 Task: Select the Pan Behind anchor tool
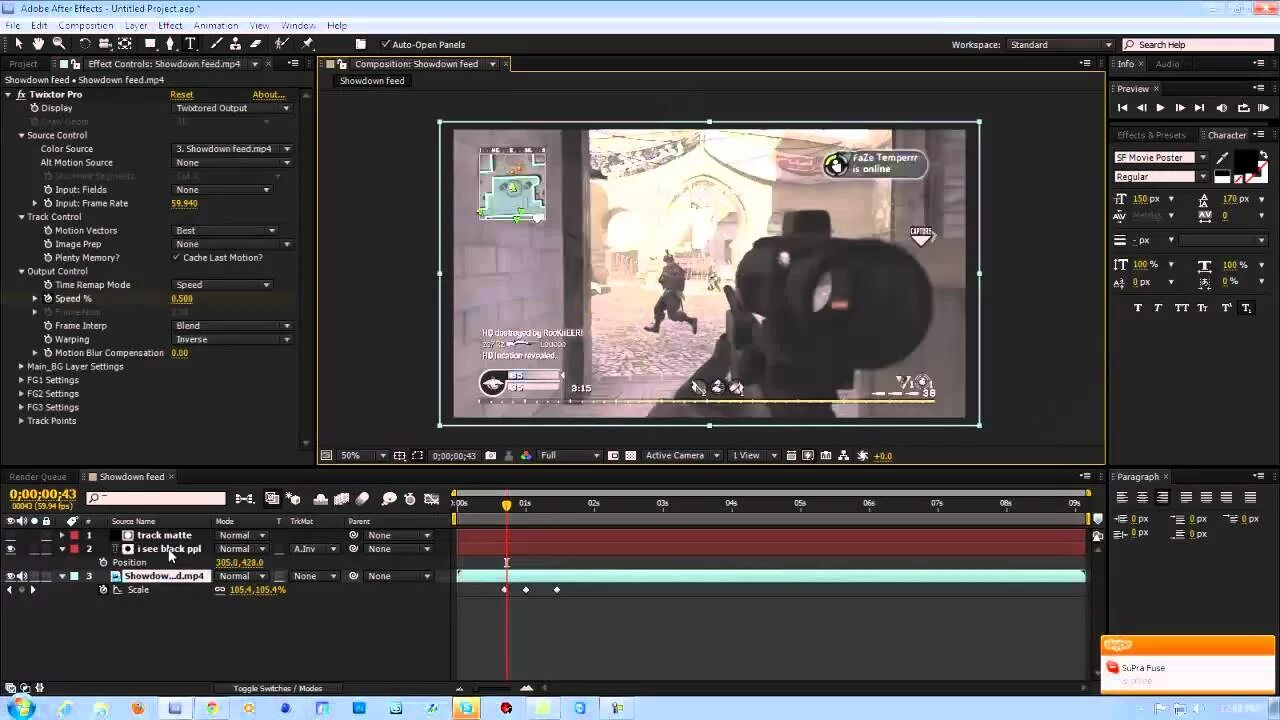(x=125, y=44)
